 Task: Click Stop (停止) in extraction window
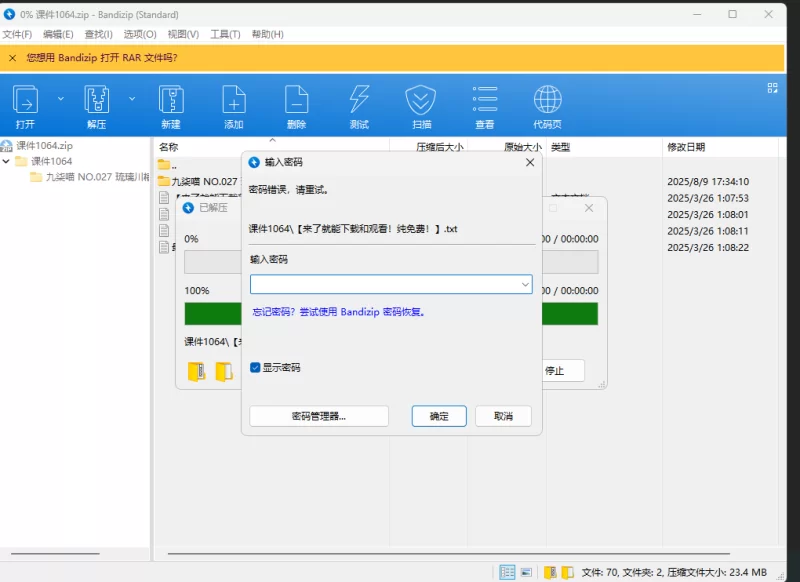click(563, 371)
